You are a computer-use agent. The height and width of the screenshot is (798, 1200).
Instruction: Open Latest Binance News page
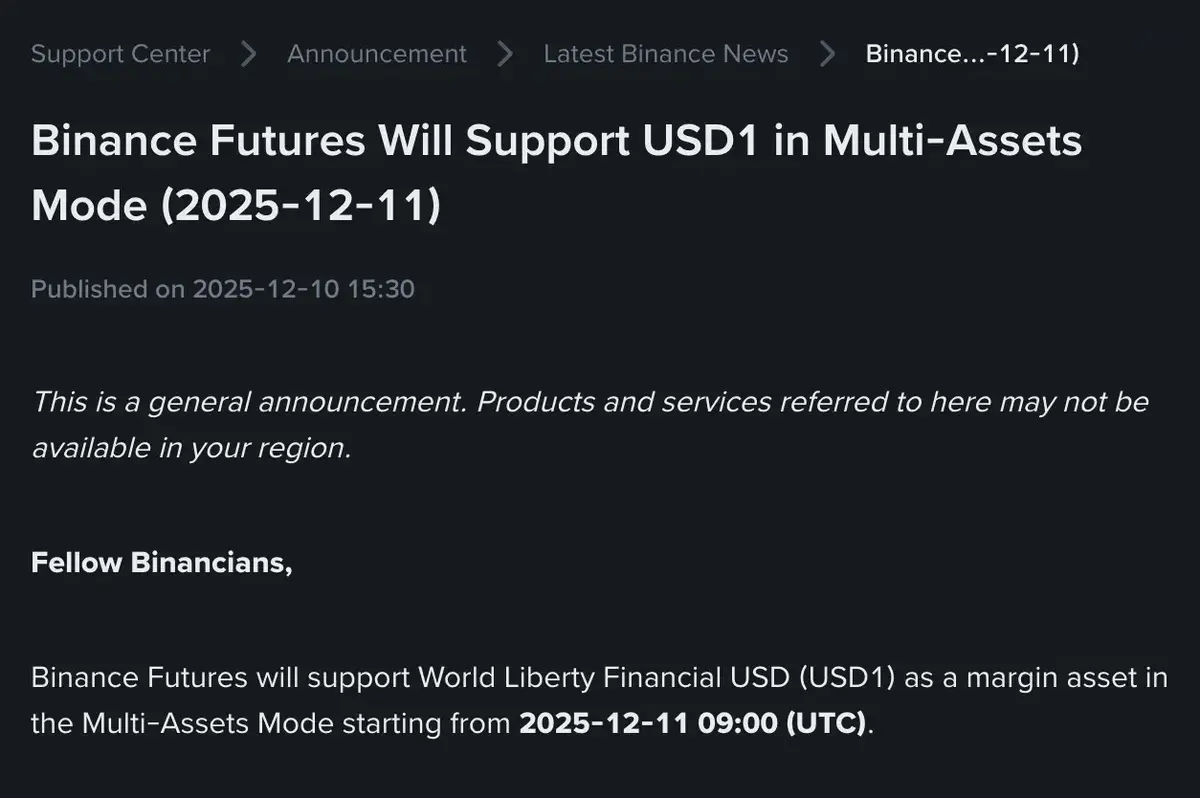point(665,54)
